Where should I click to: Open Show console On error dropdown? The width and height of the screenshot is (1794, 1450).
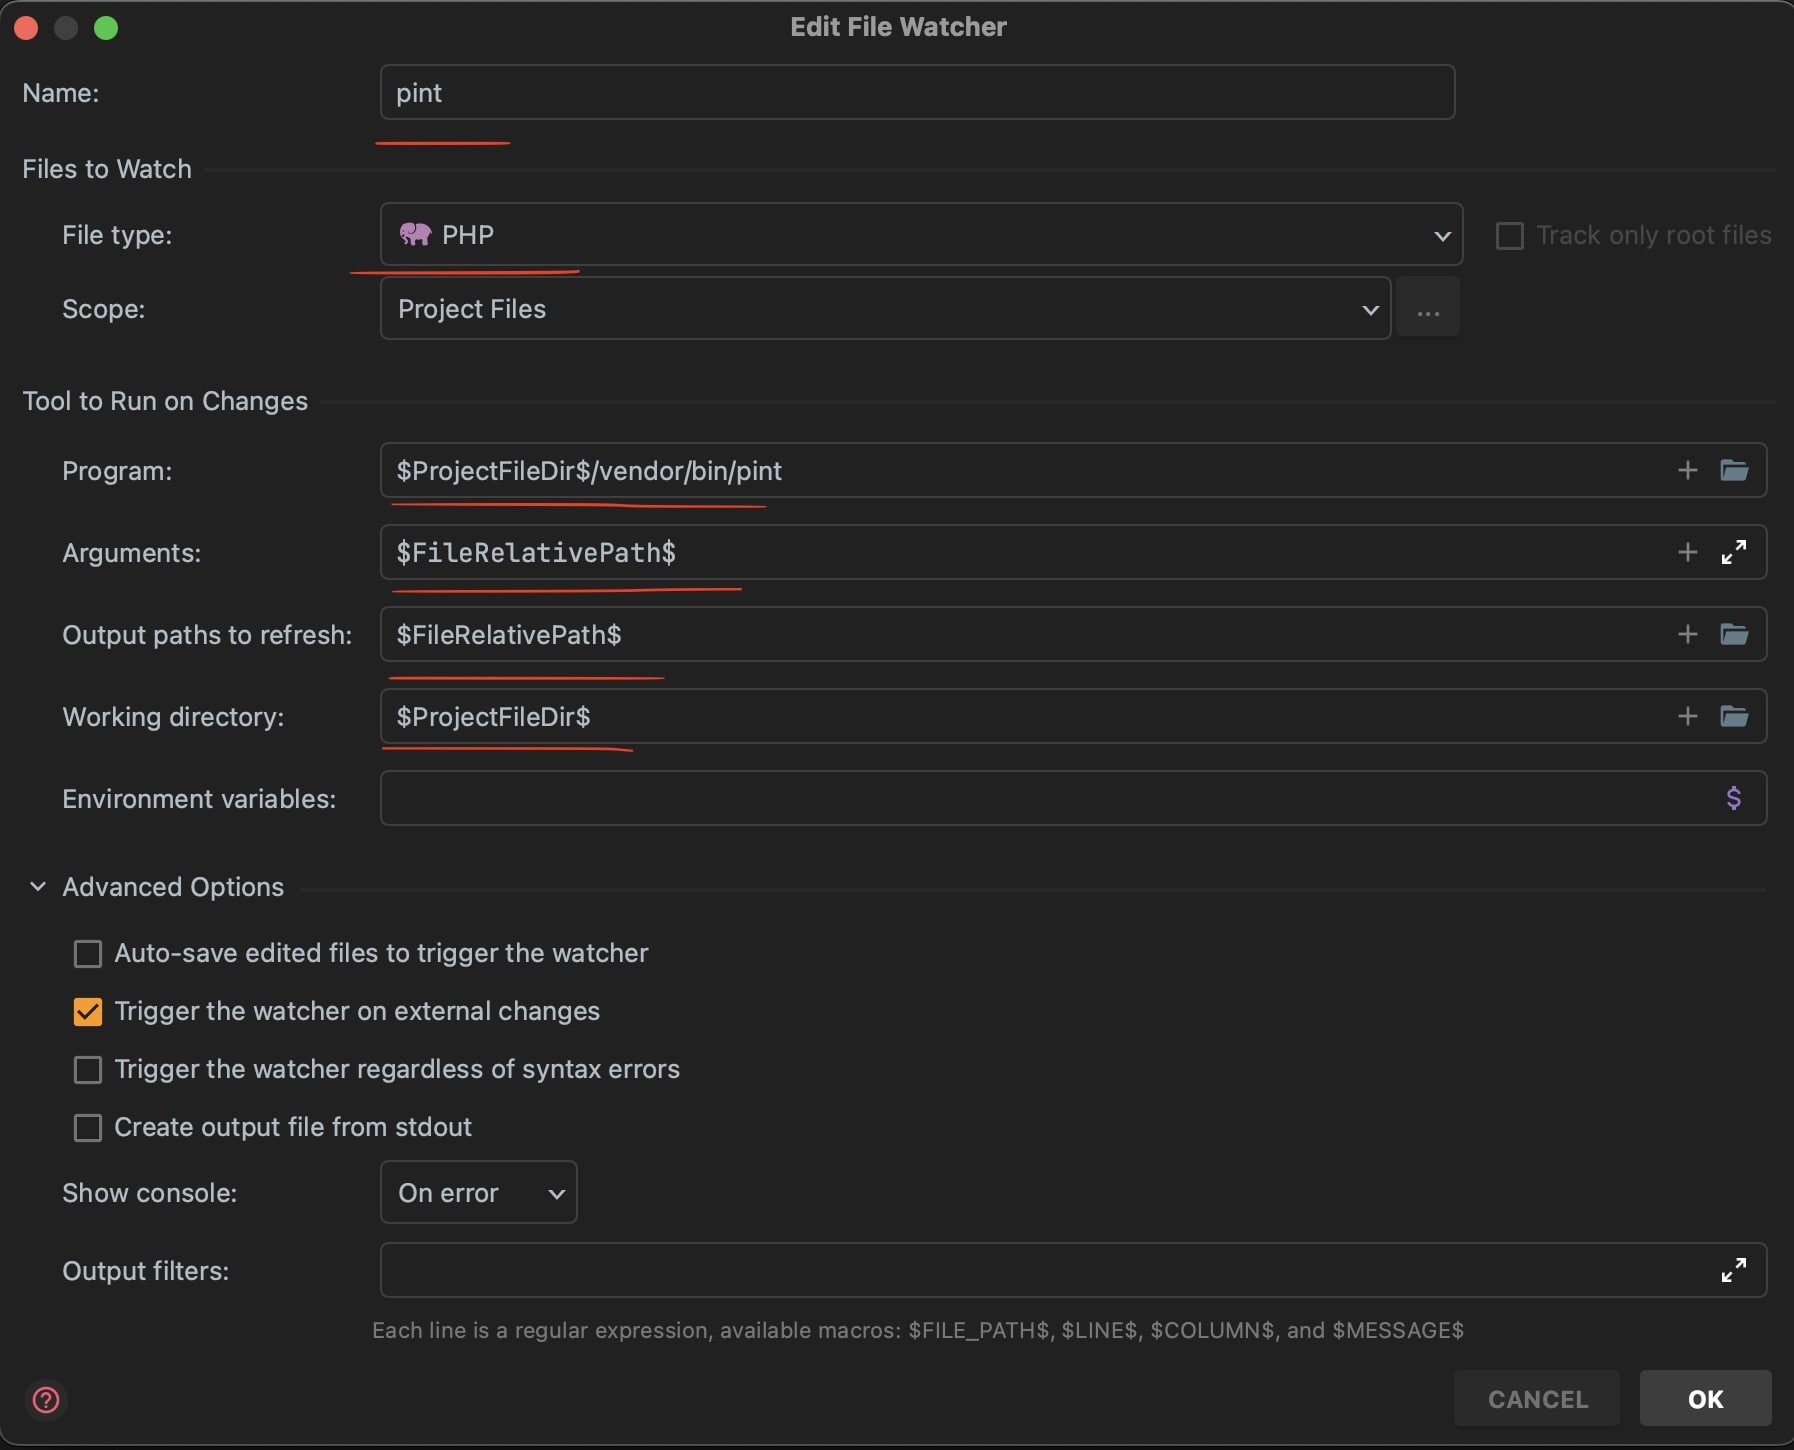point(478,1192)
